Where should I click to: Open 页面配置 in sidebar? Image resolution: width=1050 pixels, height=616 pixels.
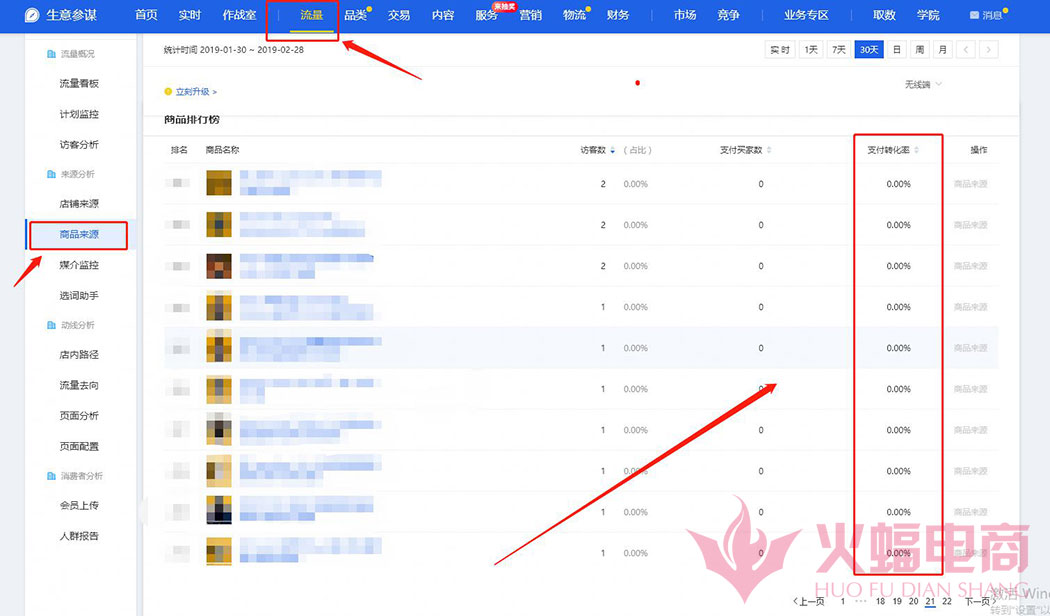tap(79, 447)
